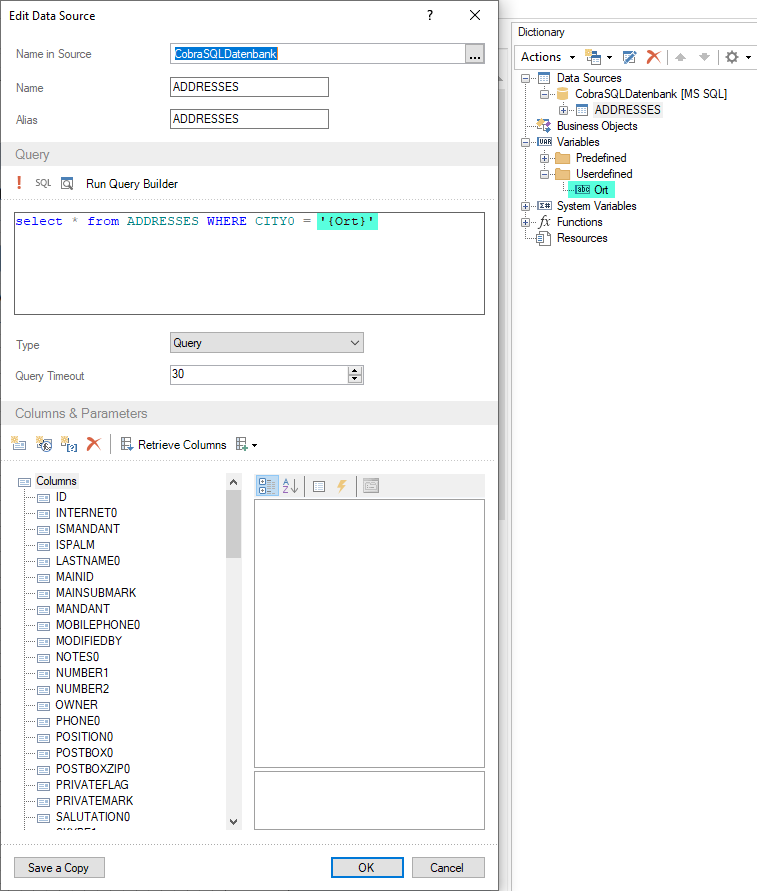Delete item using Dictionary red X icon
Screen dimensions: 757x891
(x=653, y=57)
